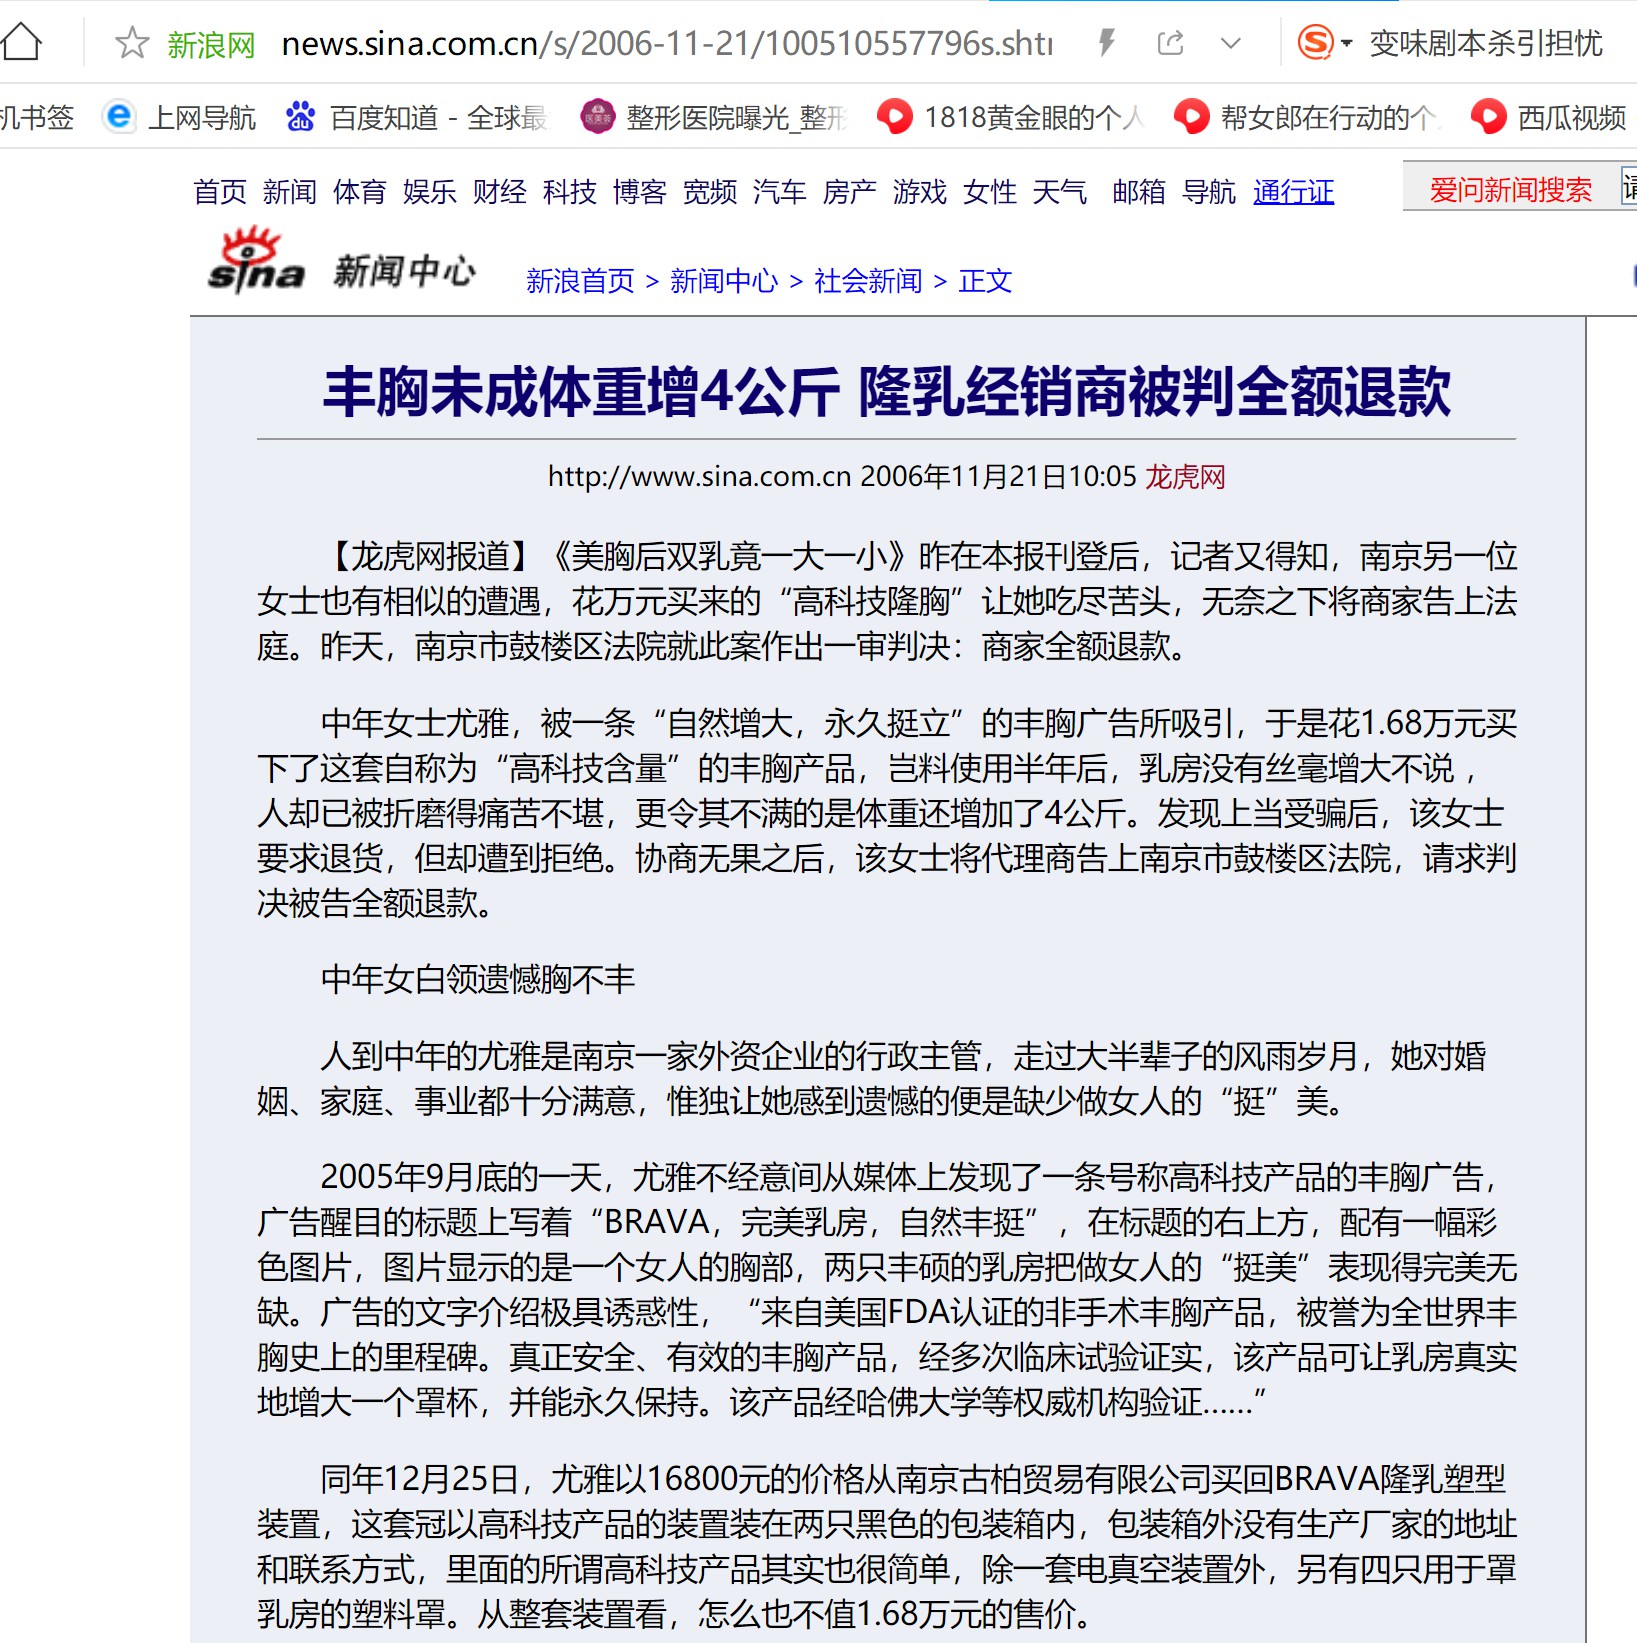Click 新闻中心 breadcrumb link
The height and width of the screenshot is (1643, 1637).
click(x=724, y=281)
